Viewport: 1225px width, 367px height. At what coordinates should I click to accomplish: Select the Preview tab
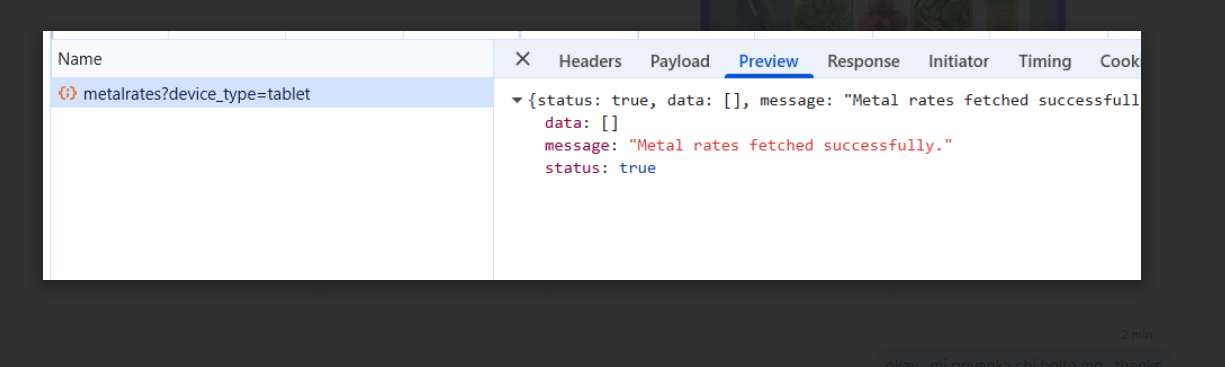coord(769,61)
